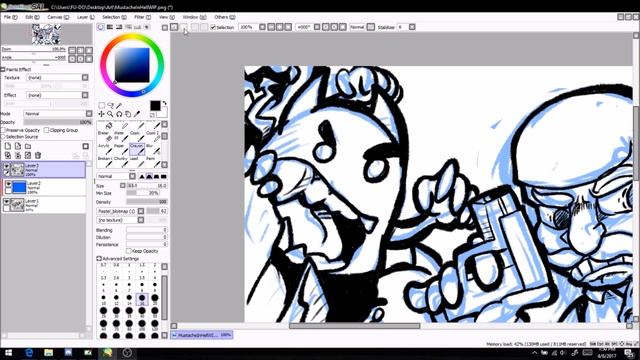The width and height of the screenshot is (640, 360).
Task: Open the Filter menu
Action: (x=142, y=17)
